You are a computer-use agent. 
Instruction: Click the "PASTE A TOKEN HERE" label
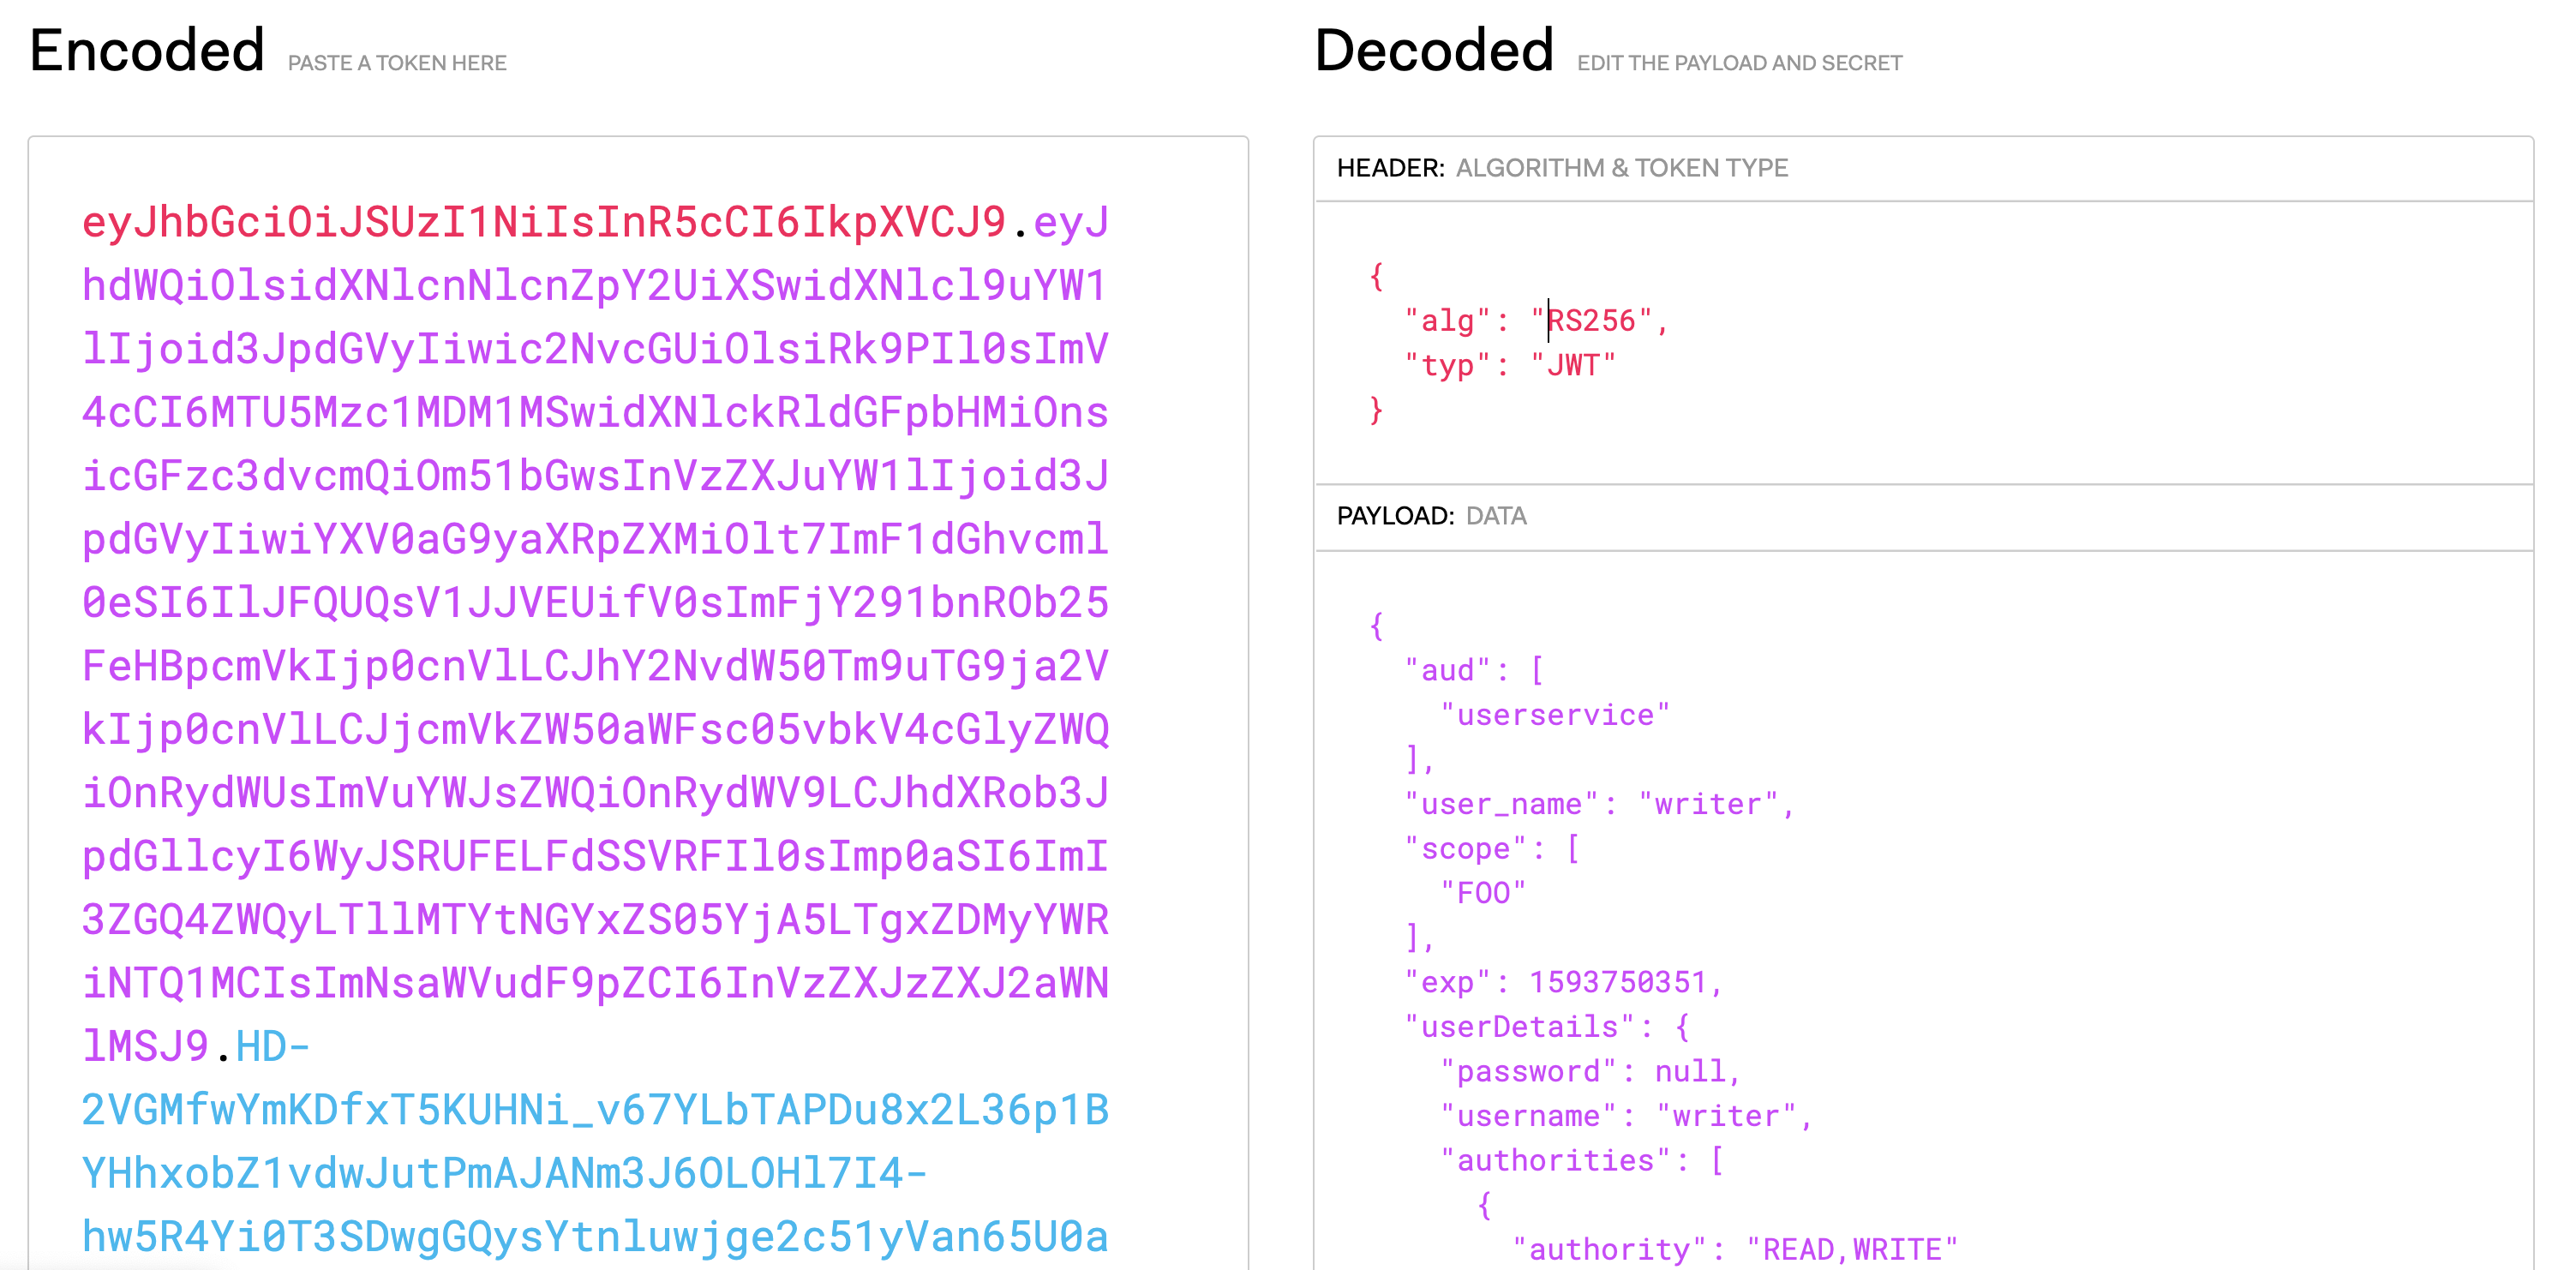pos(397,63)
